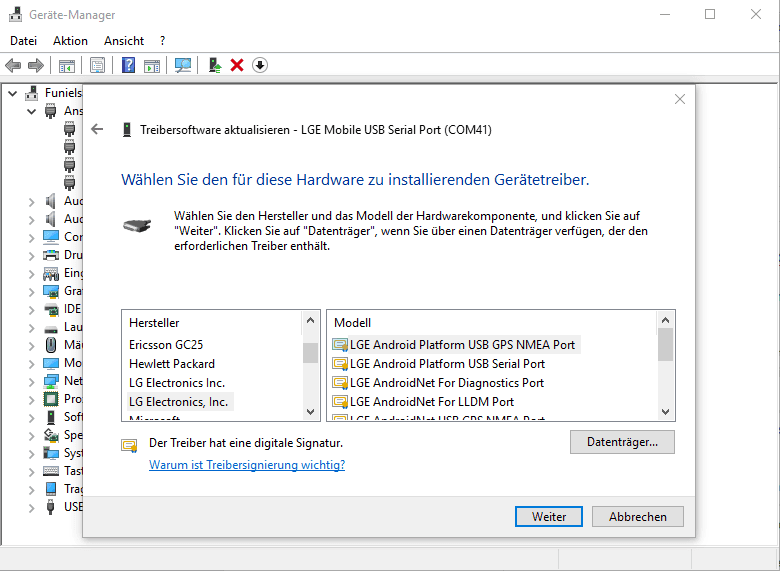Expand the Tas... keyboards tree node
The image size is (780, 571).
(x=31, y=472)
